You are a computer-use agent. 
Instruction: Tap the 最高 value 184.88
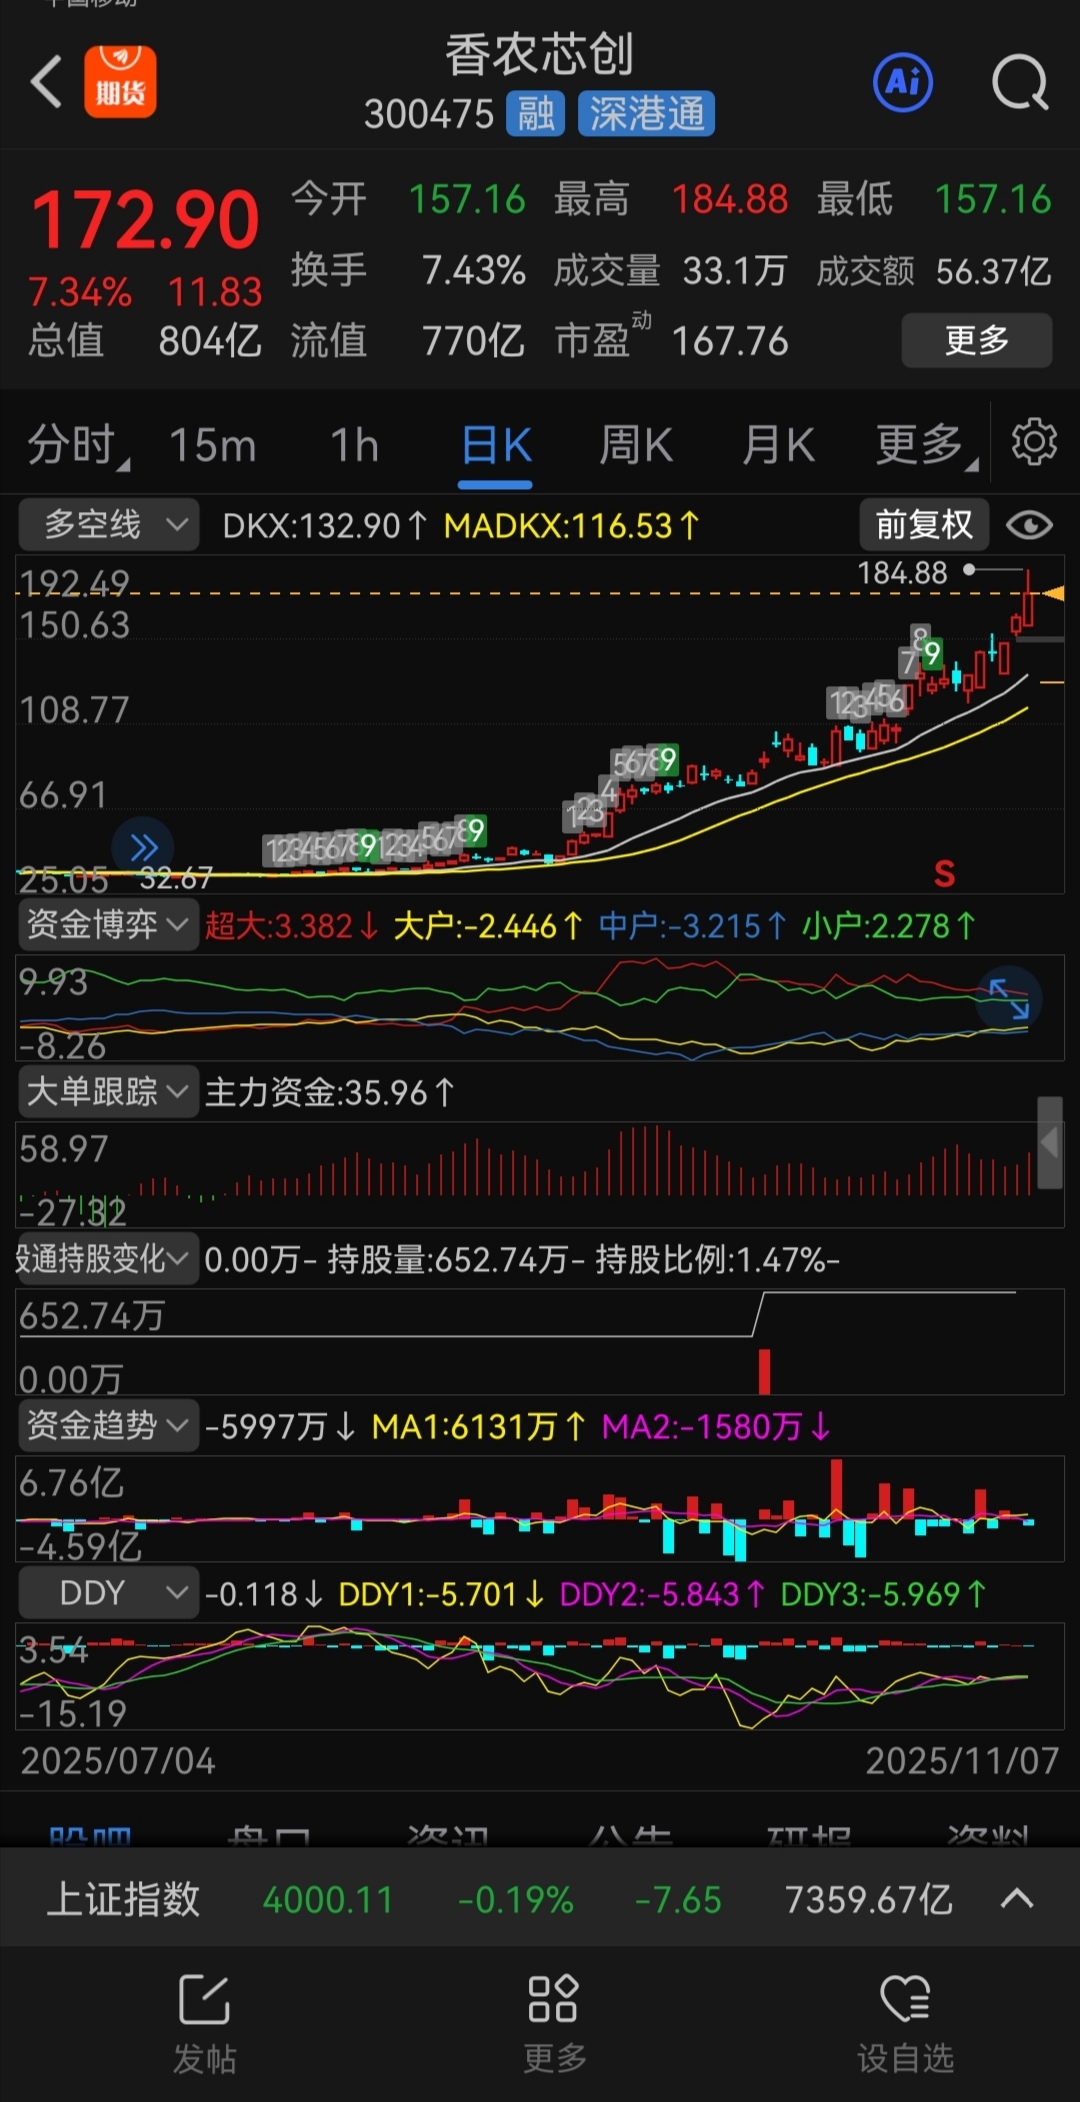(x=730, y=200)
